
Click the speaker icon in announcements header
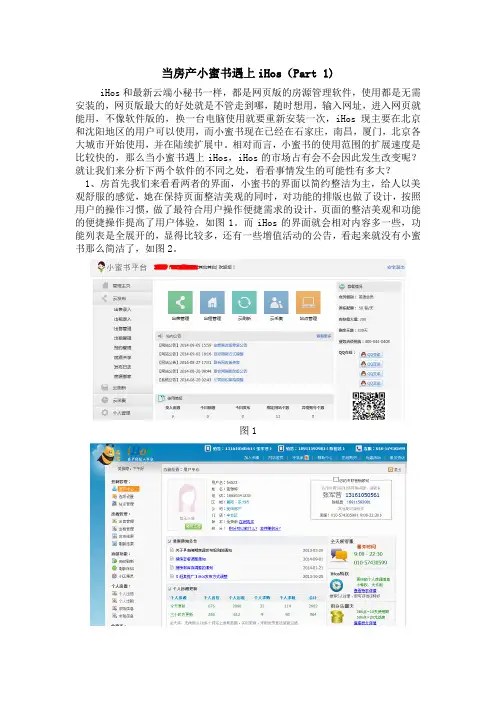click(160, 336)
